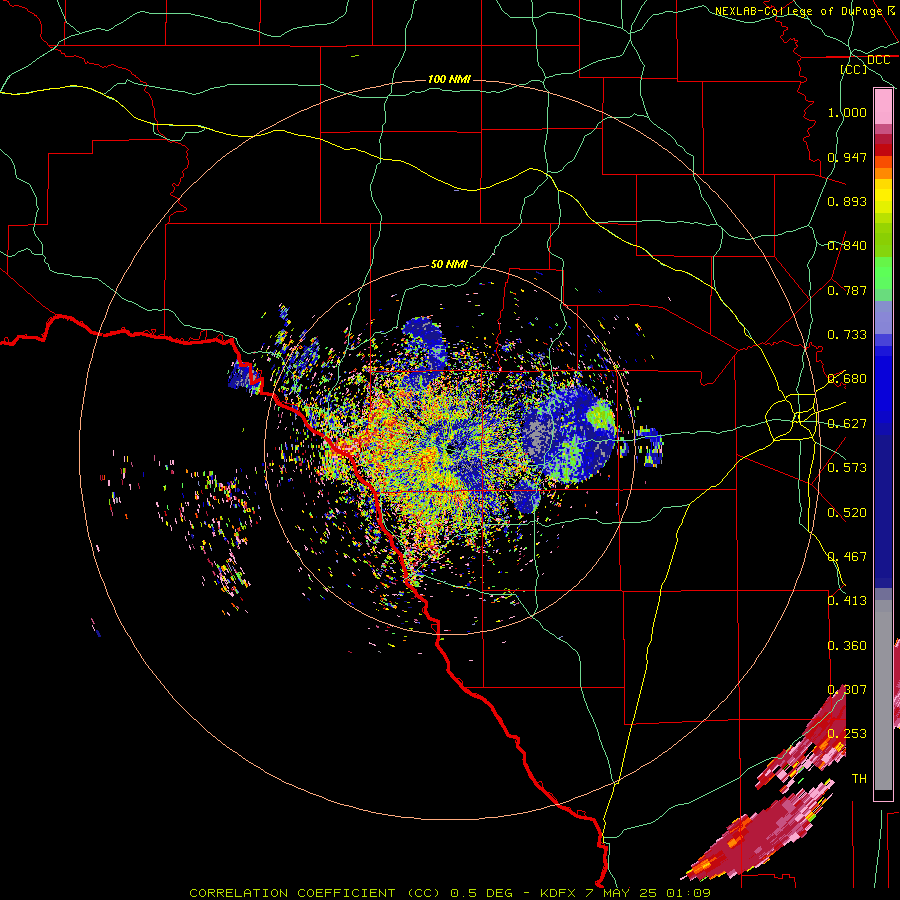Select the 0.253 scale value
Screen dimensions: 900x900
[847, 734]
